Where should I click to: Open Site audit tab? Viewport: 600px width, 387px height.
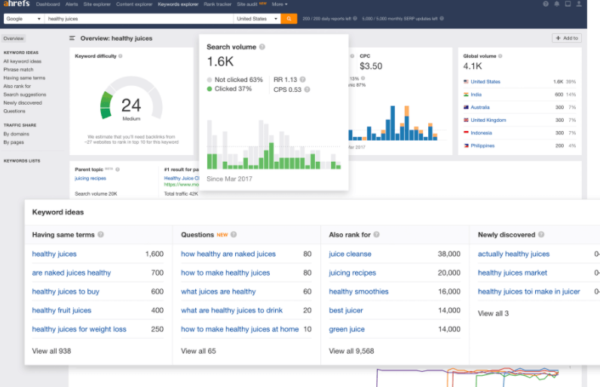[247, 4]
